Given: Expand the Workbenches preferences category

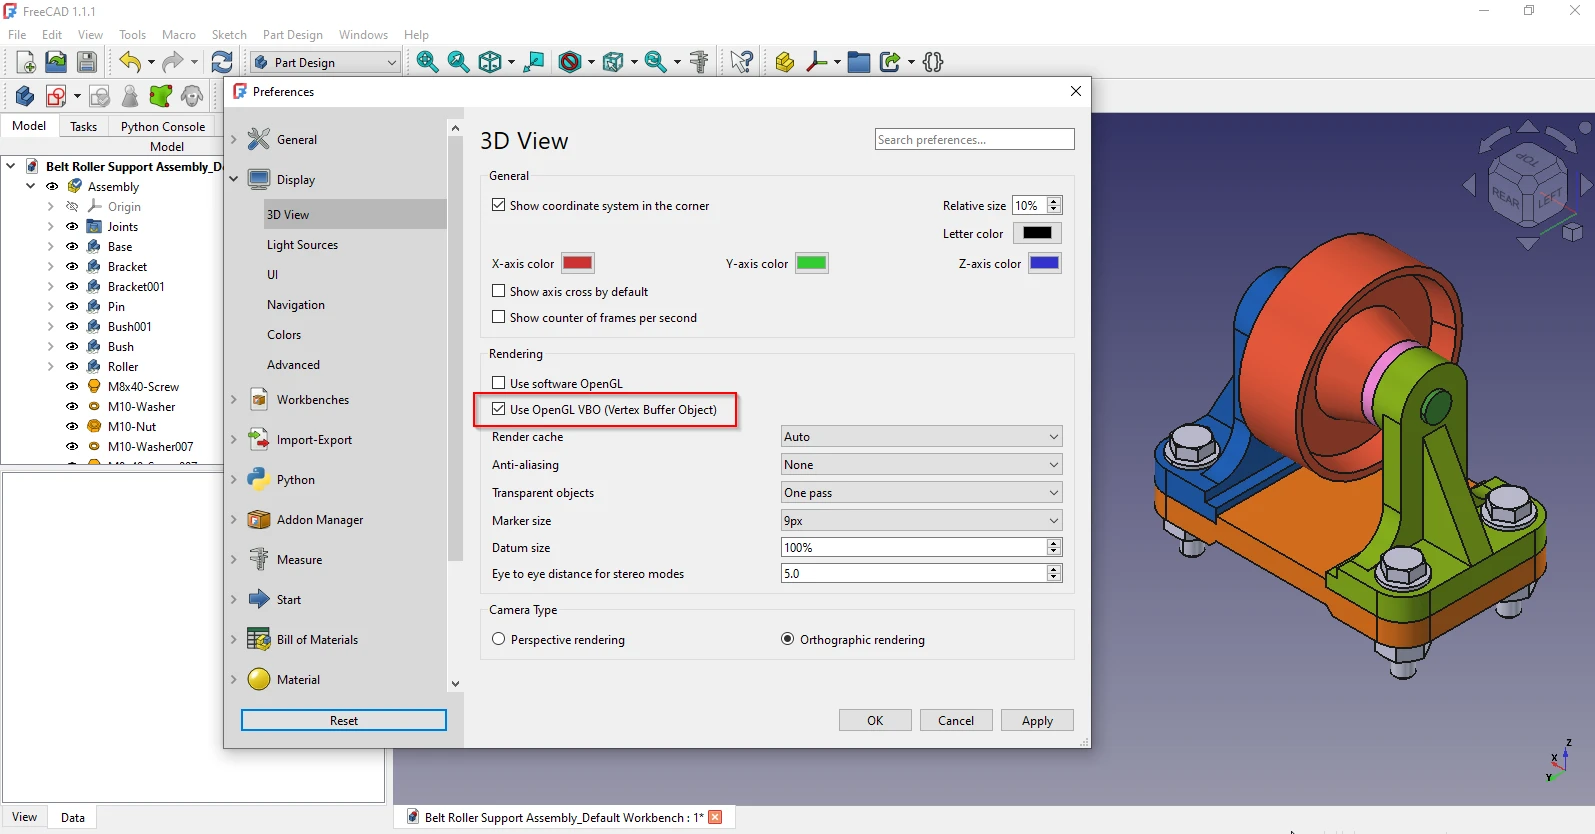Looking at the screenshot, I should (234, 400).
